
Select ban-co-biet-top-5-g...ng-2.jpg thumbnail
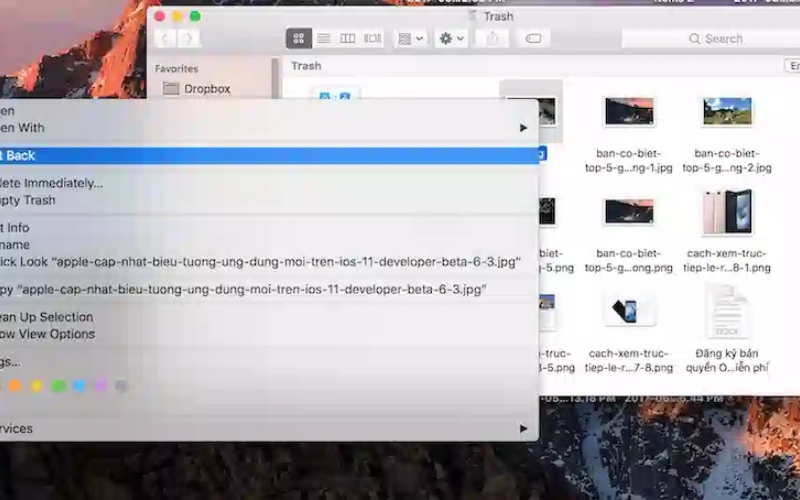[x=727, y=111]
